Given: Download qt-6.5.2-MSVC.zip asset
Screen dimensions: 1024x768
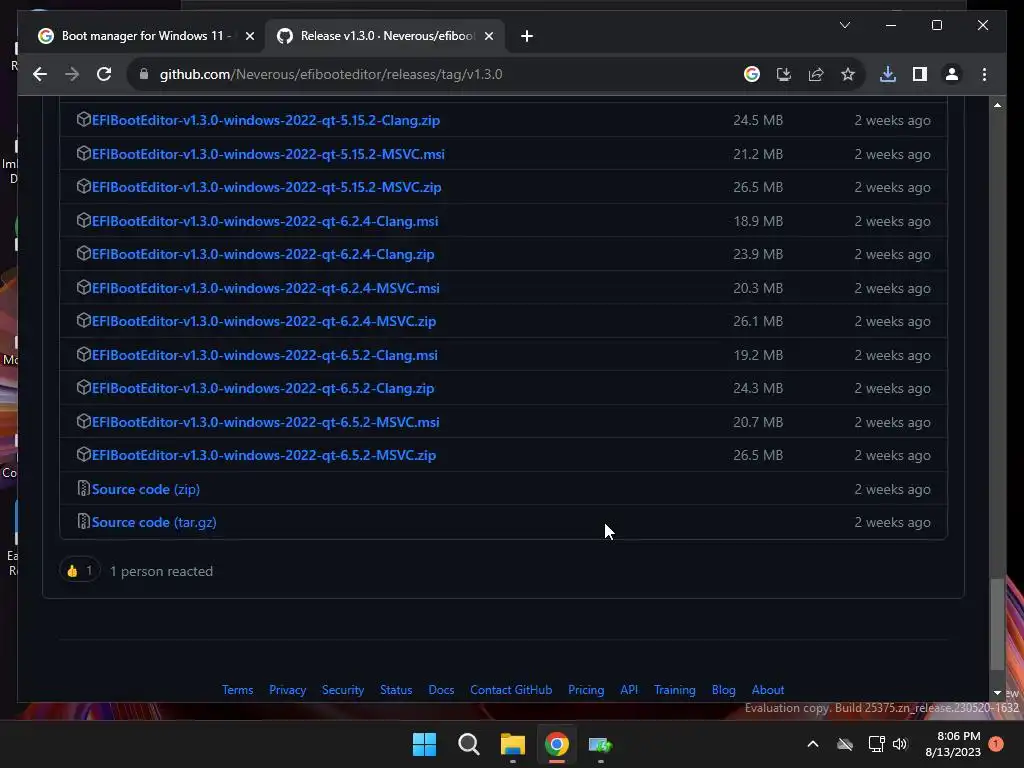Looking at the screenshot, I should click(264, 456).
